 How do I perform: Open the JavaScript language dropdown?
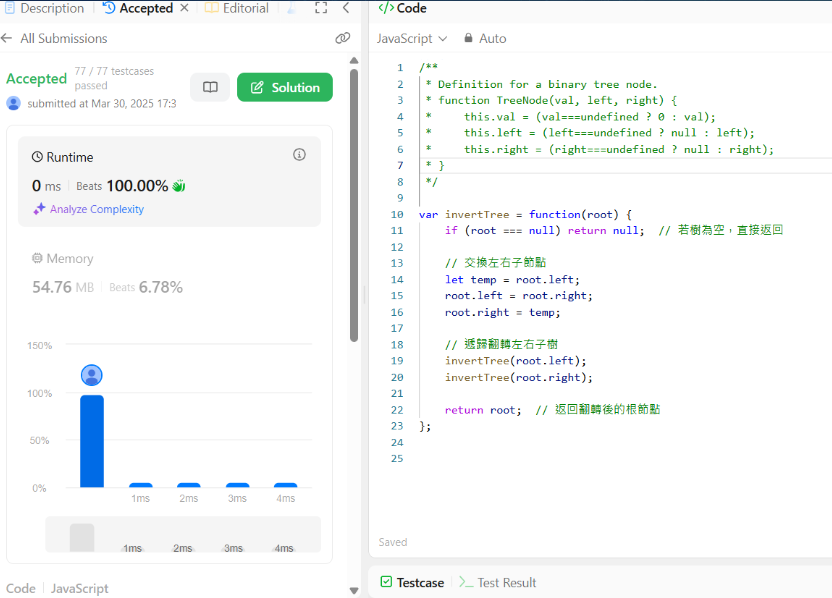[412, 38]
